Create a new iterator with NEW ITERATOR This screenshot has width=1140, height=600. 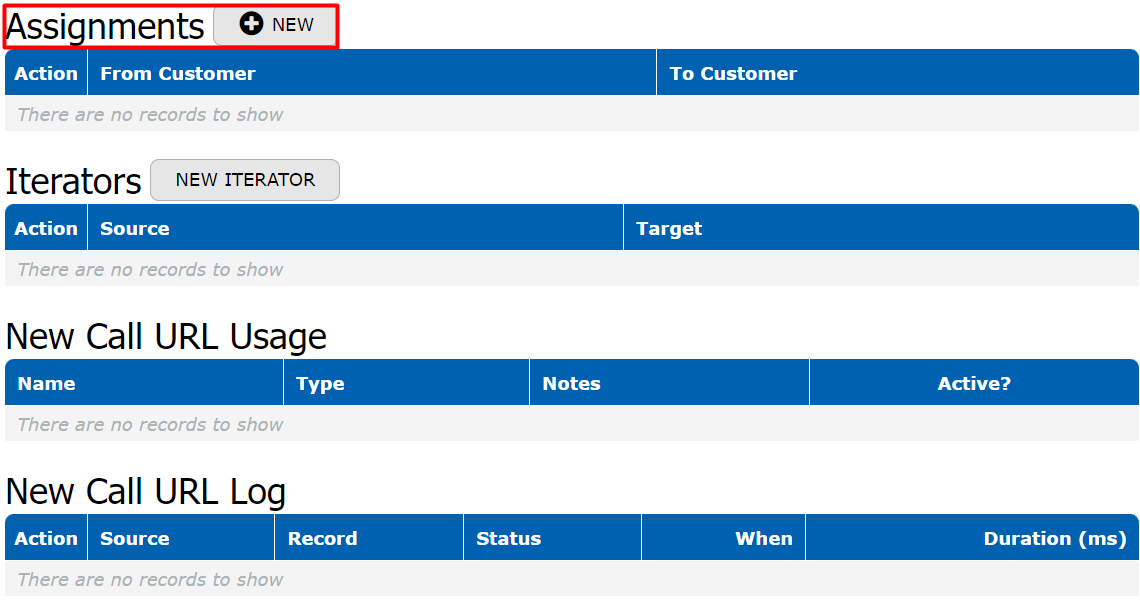pos(245,180)
